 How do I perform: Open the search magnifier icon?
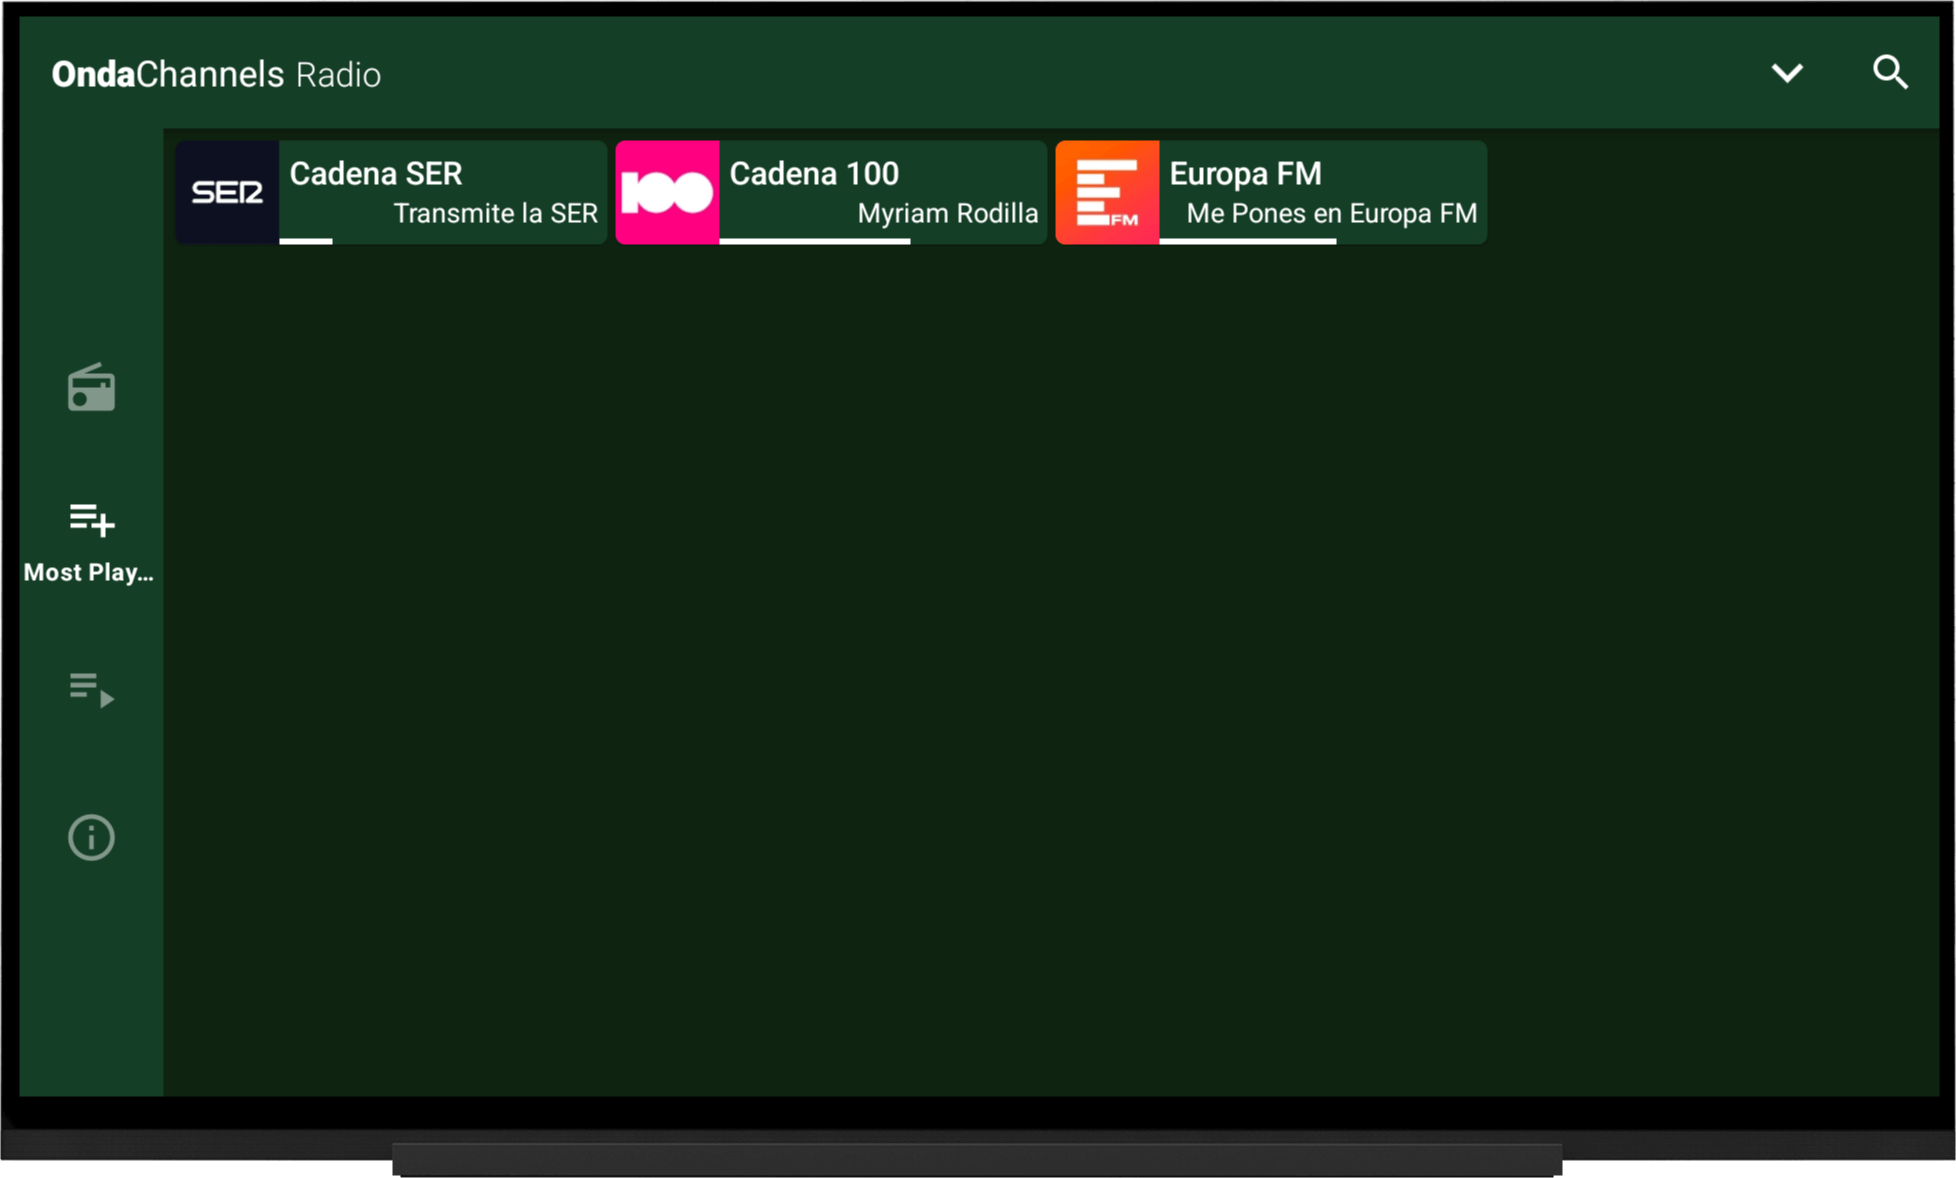pyautogui.click(x=1890, y=73)
